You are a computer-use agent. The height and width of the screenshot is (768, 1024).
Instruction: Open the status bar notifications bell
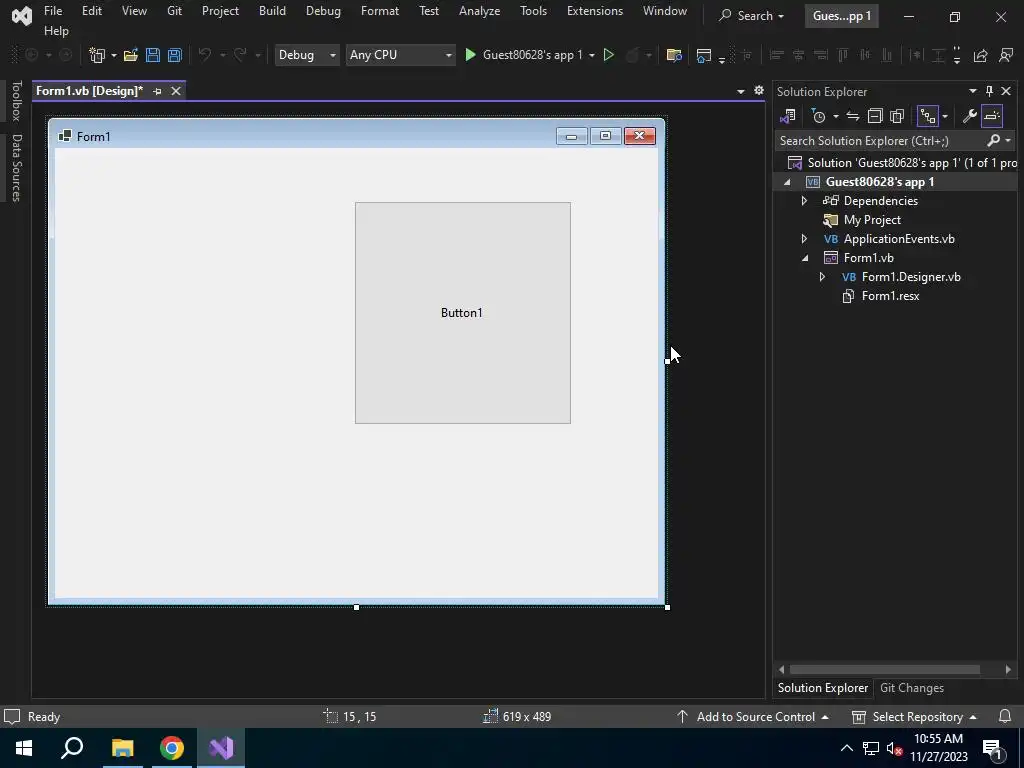[x=1005, y=716]
